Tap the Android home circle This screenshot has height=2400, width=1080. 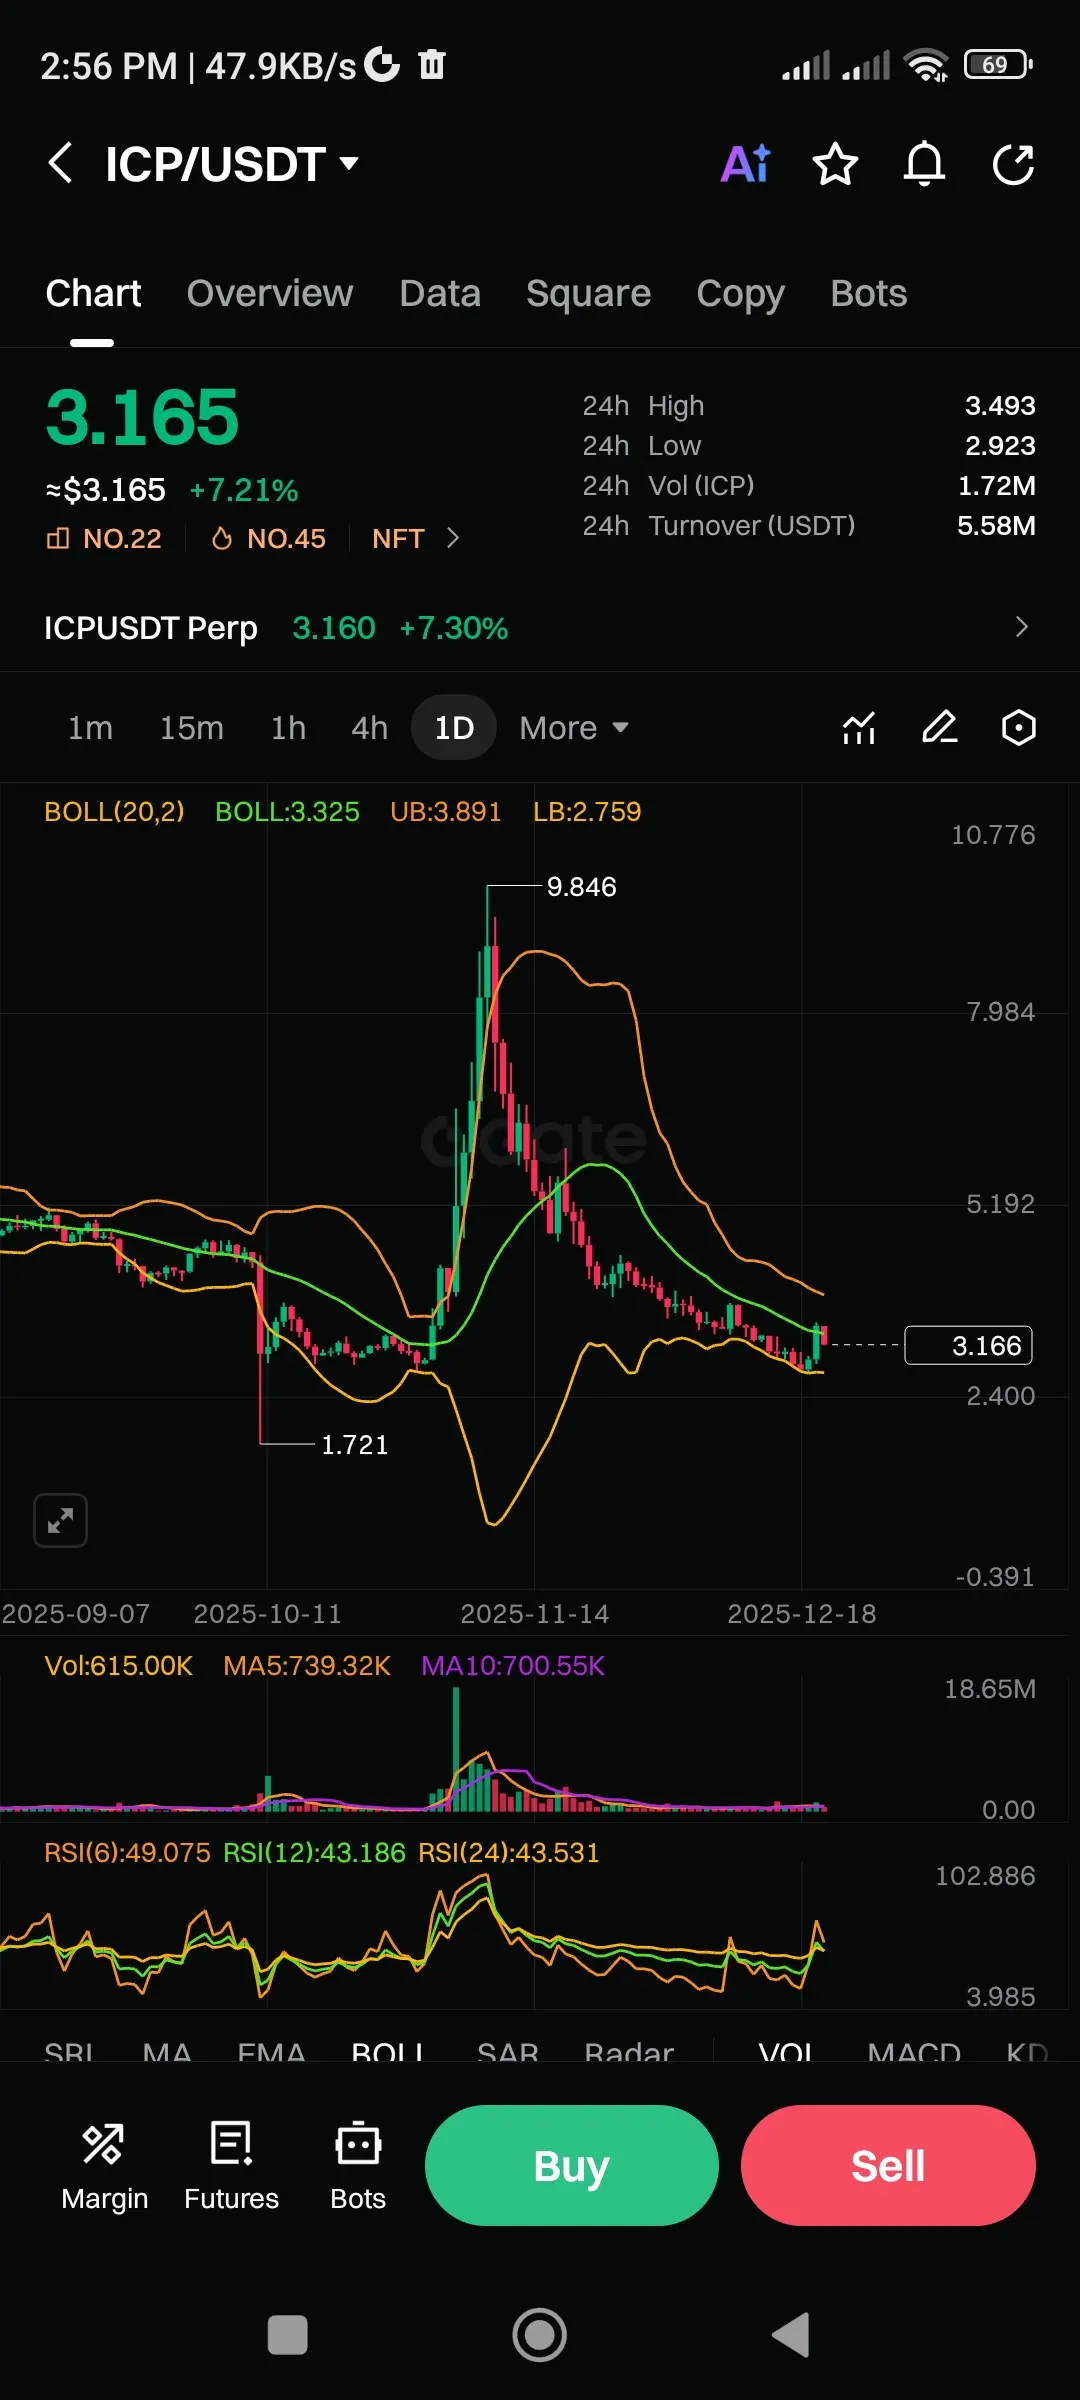[x=540, y=2336]
